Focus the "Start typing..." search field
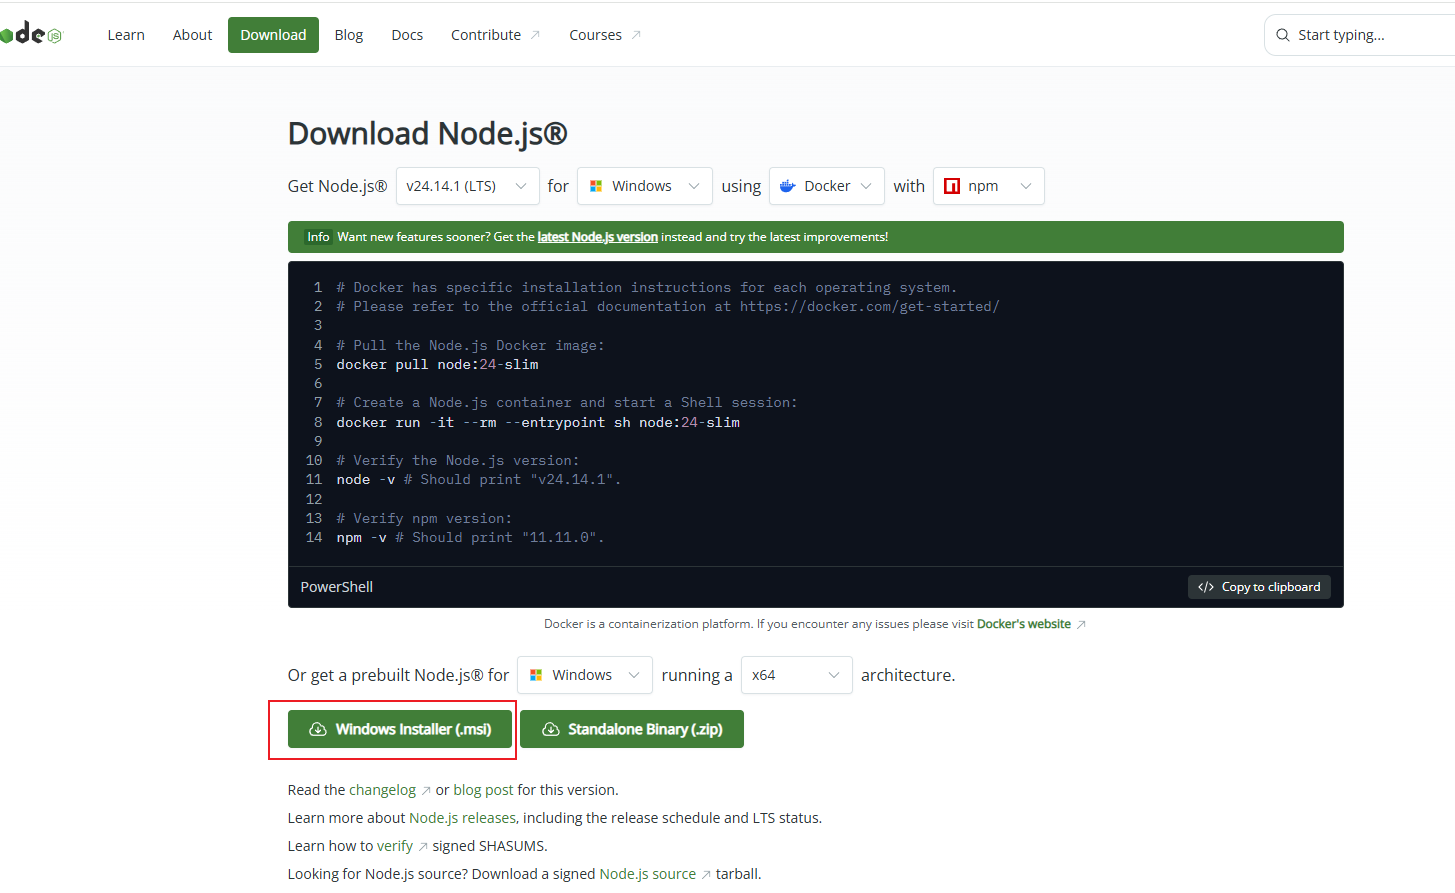 (x=1360, y=35)
